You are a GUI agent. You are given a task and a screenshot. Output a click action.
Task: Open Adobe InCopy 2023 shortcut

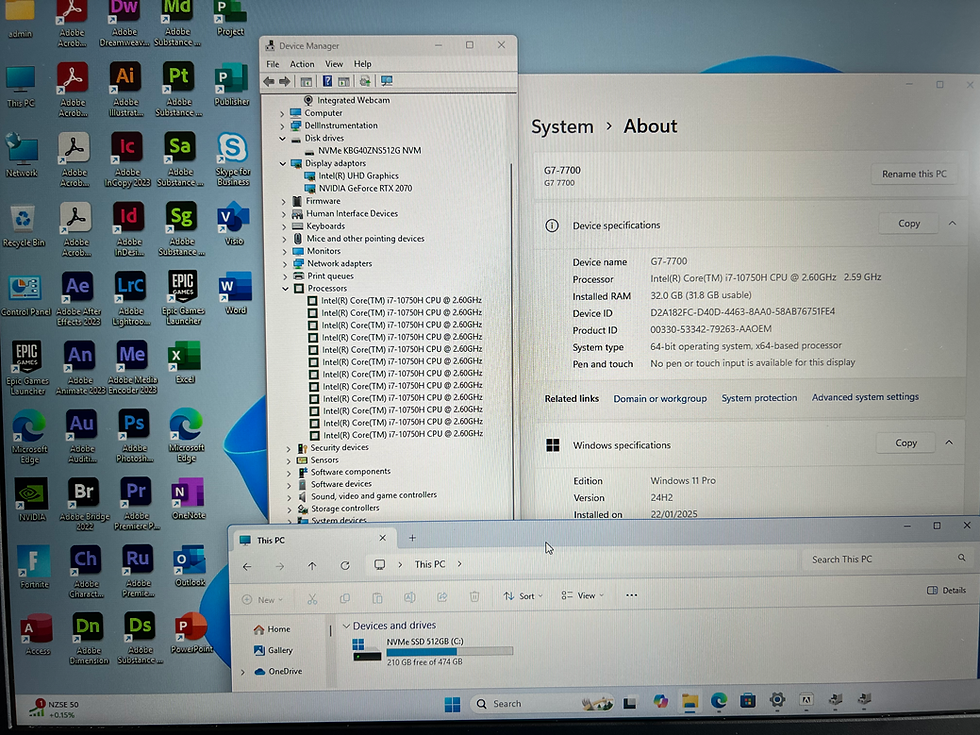[127, 159]
